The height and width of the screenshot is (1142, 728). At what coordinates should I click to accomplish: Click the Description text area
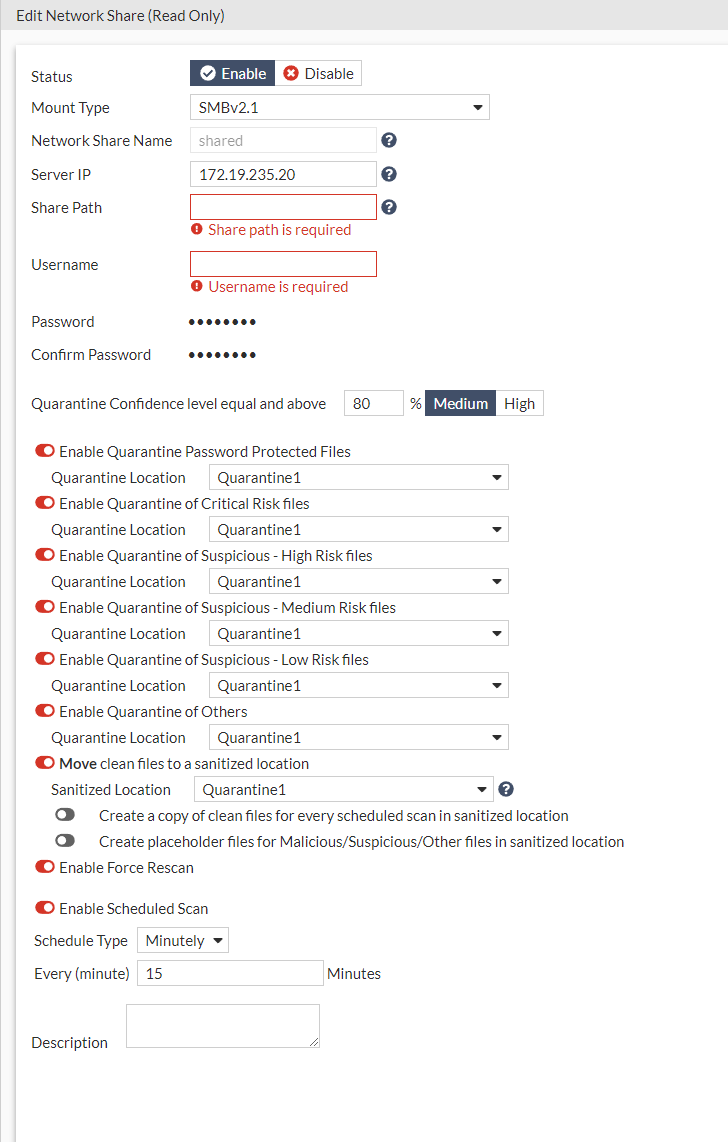pos(222,1026)
